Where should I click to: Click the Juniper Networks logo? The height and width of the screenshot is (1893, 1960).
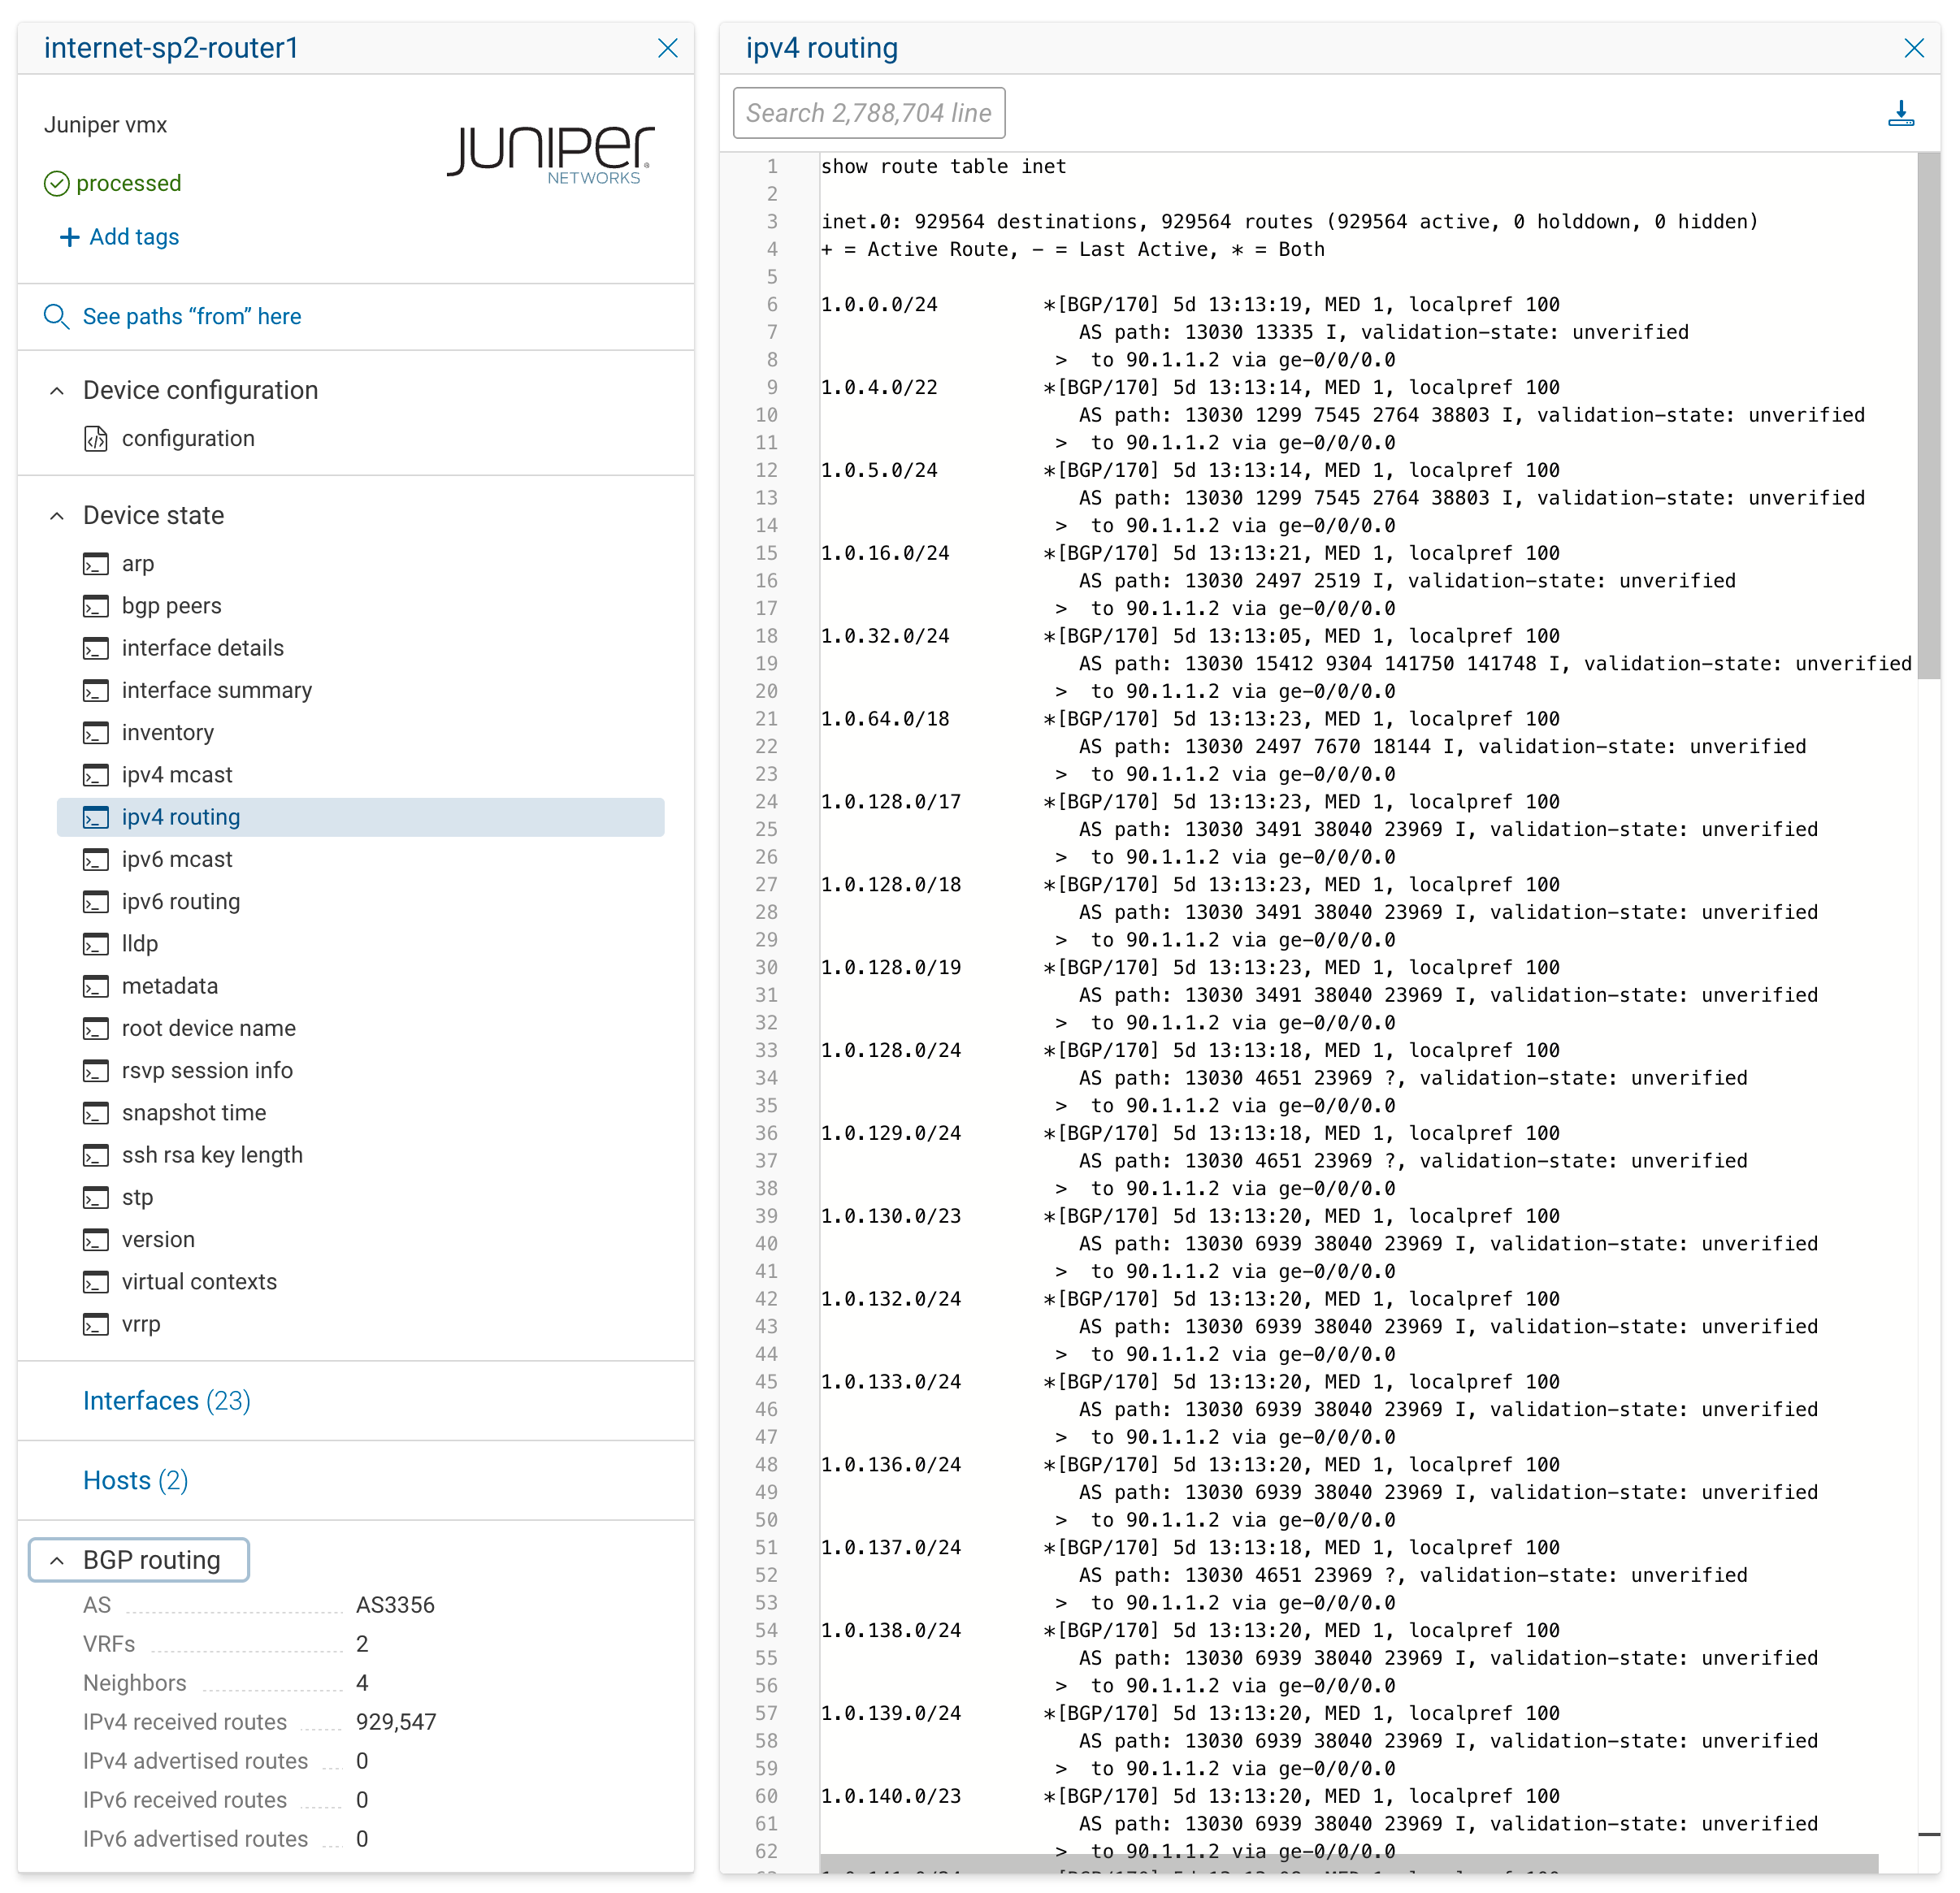549,152
